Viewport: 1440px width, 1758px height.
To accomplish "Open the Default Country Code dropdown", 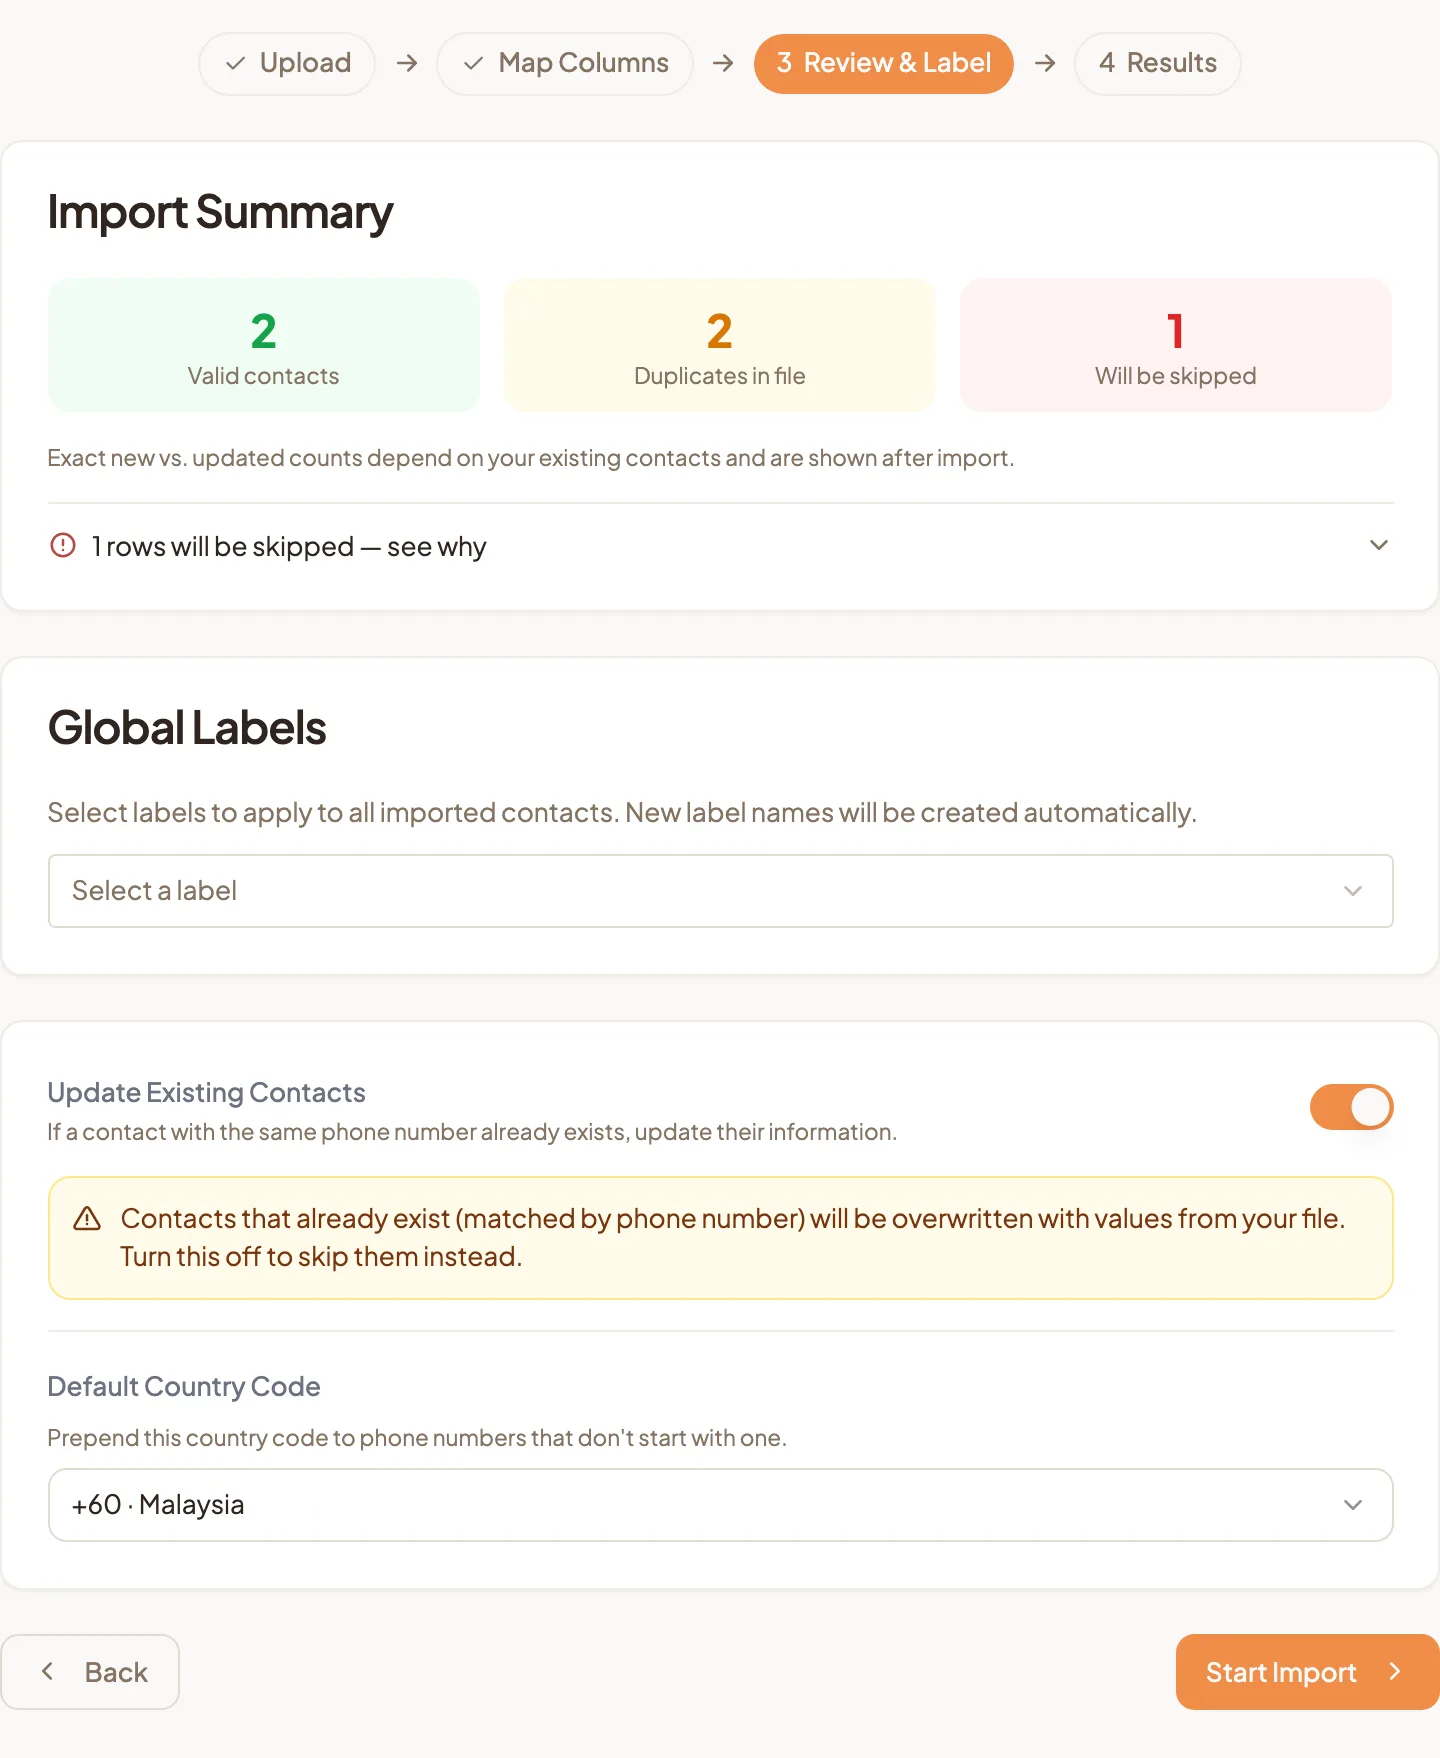I will [720, 1505].
